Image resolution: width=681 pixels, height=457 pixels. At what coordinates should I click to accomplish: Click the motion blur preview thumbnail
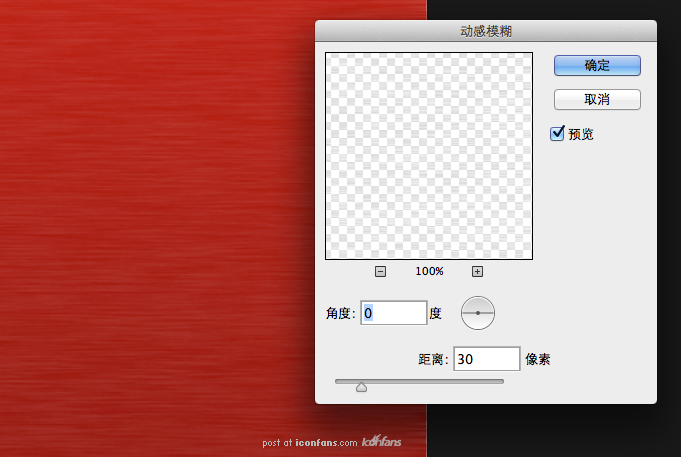click(429, 156)
